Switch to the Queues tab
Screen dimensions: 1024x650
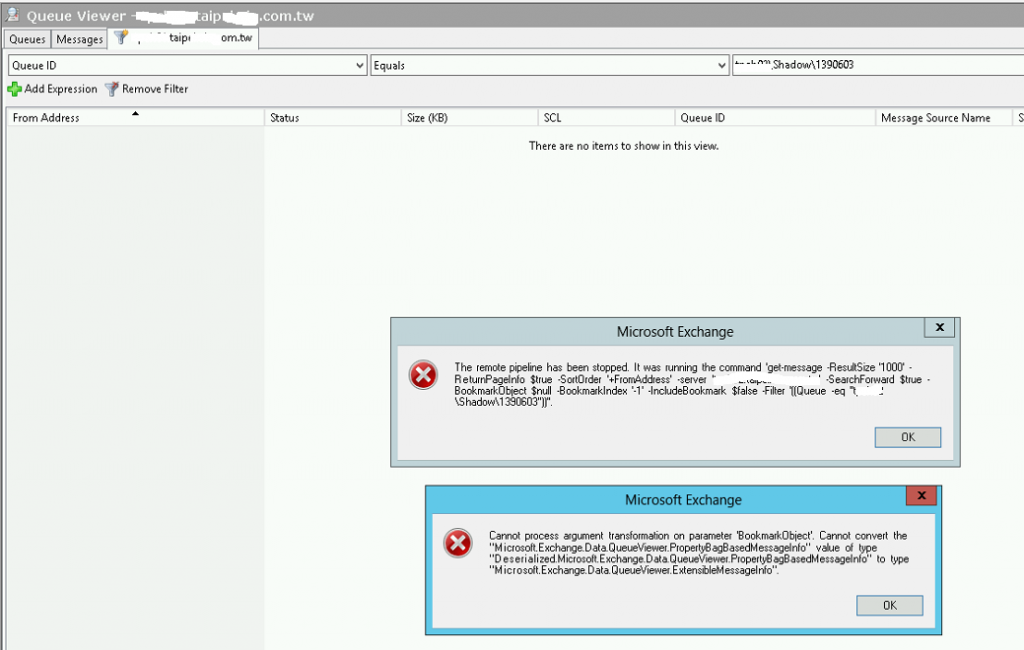[27, 39]
